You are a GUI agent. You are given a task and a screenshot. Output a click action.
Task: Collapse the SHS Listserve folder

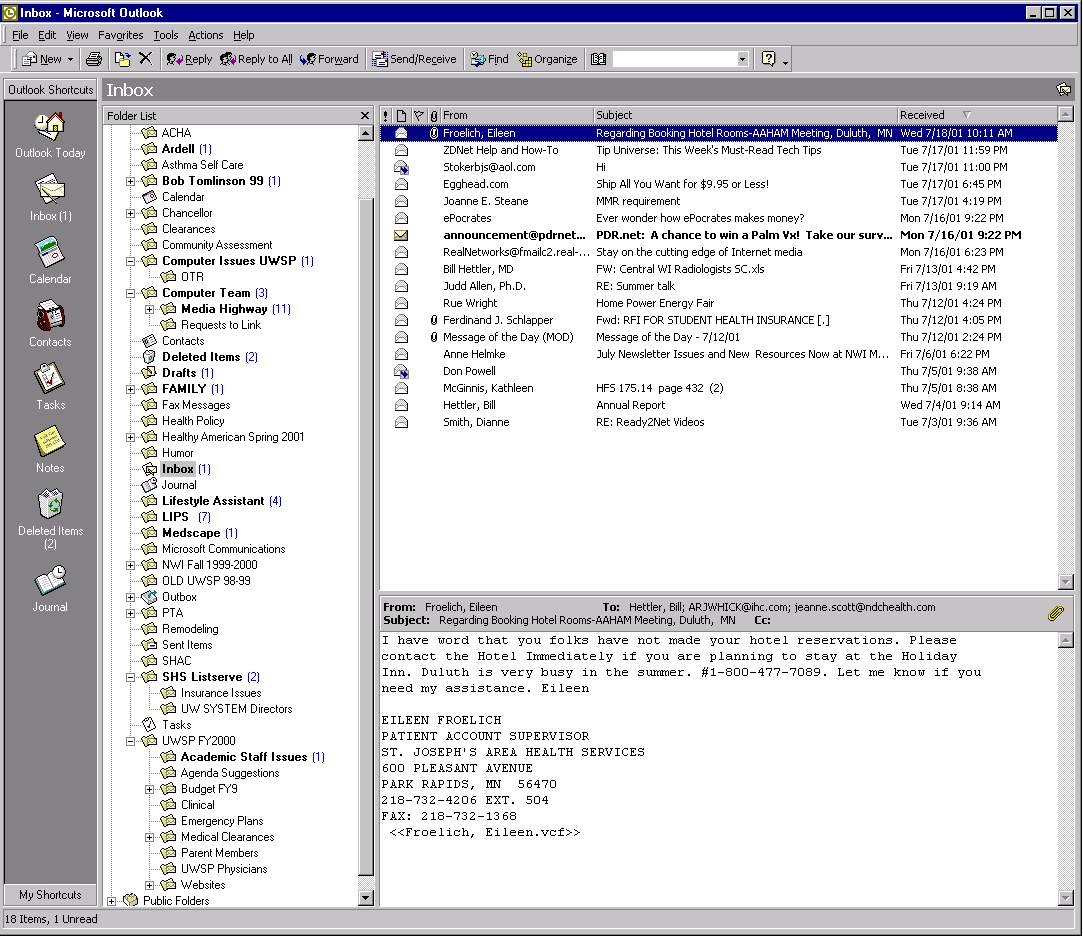(130, 677)
